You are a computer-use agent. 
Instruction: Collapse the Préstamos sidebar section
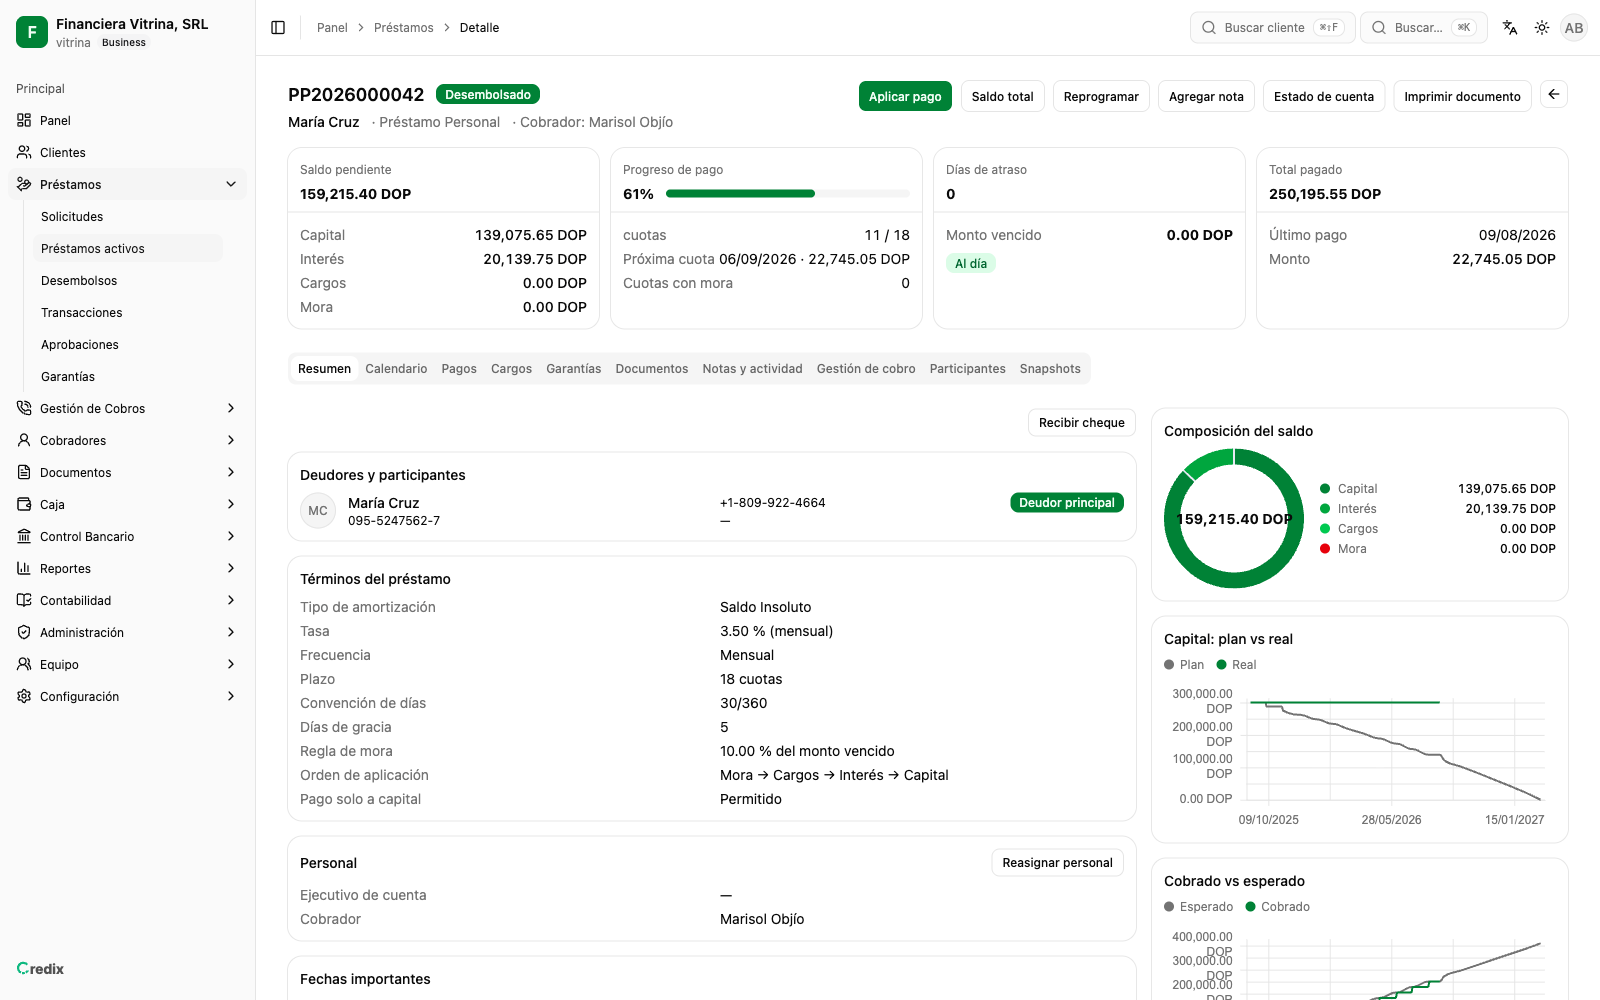pos(231,184)
